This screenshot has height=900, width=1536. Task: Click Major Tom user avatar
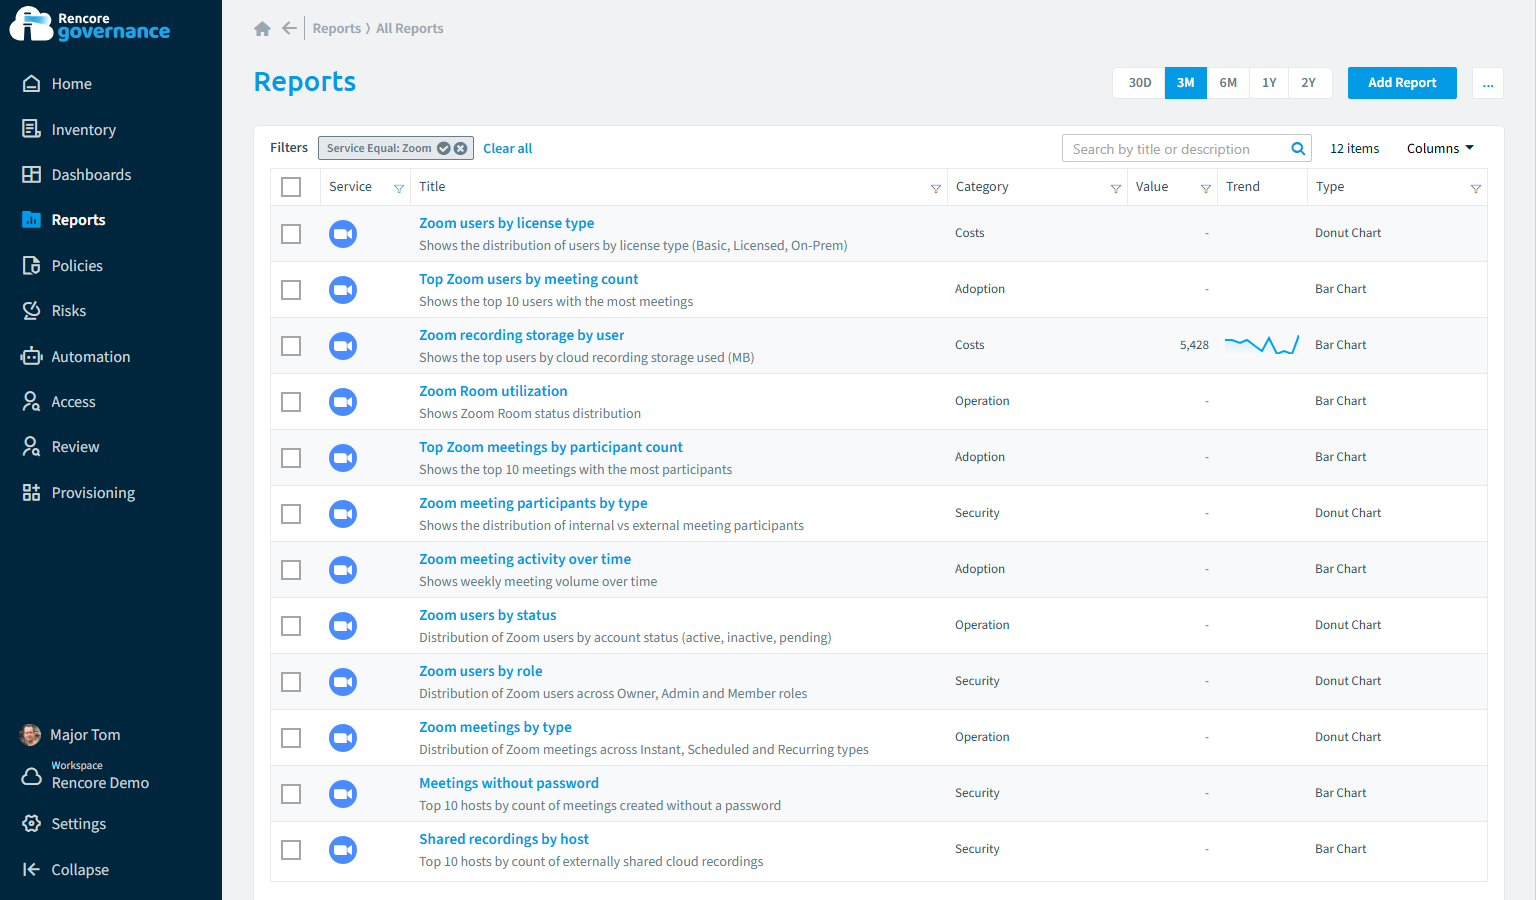pyautogui.click(x=31, y=735)
